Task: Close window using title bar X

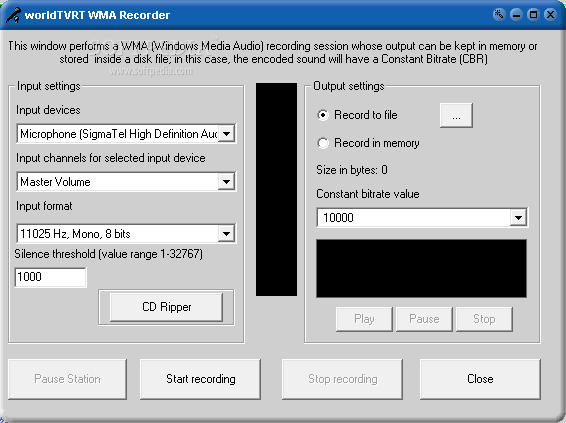Action: [550, 15]
